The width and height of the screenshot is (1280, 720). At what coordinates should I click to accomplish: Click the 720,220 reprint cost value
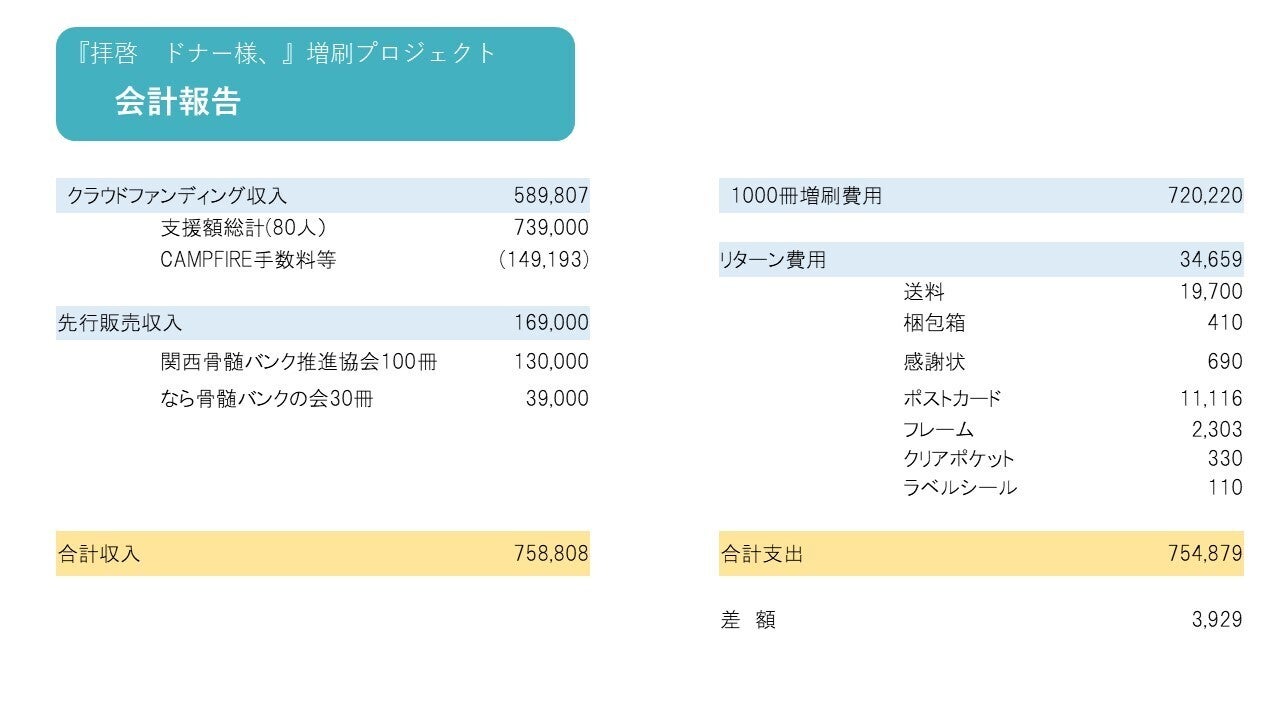(x=1205, y=196)
